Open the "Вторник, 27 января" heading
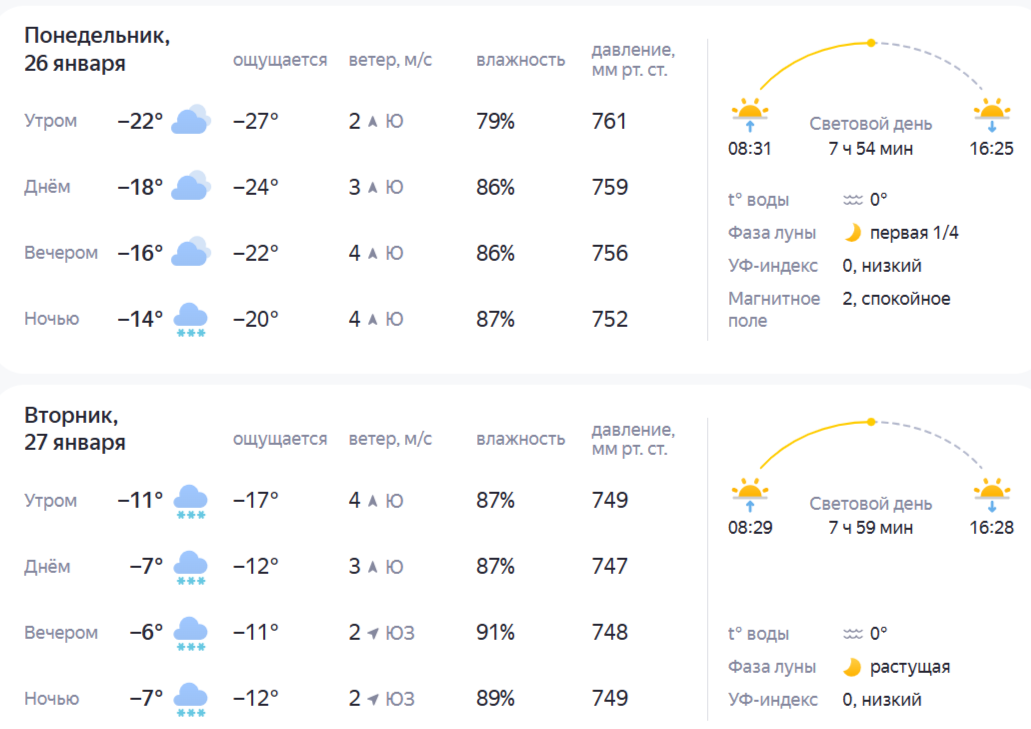Screen dimensions: 1031x729 click(76, 428)
